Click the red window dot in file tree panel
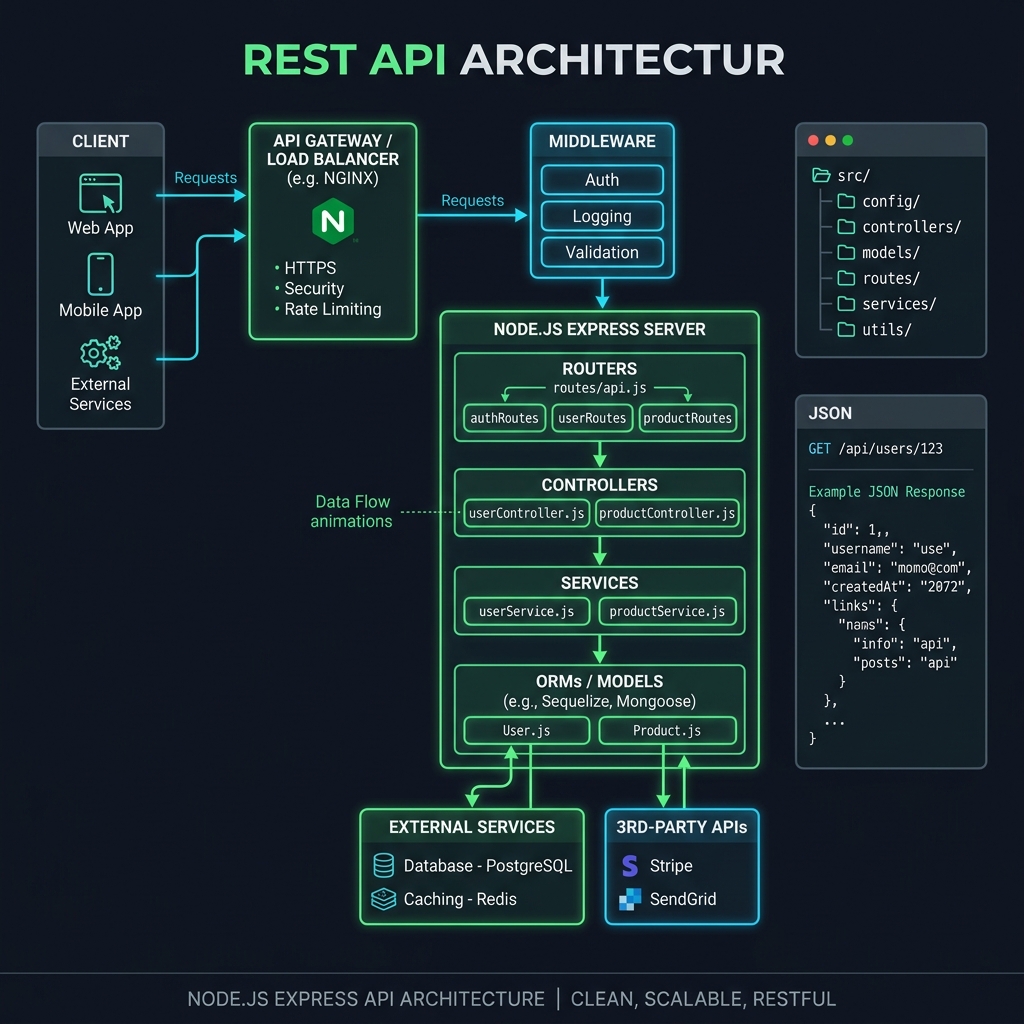Image resolution: width=1024 pixels, height=1024 pixels. 813,140
